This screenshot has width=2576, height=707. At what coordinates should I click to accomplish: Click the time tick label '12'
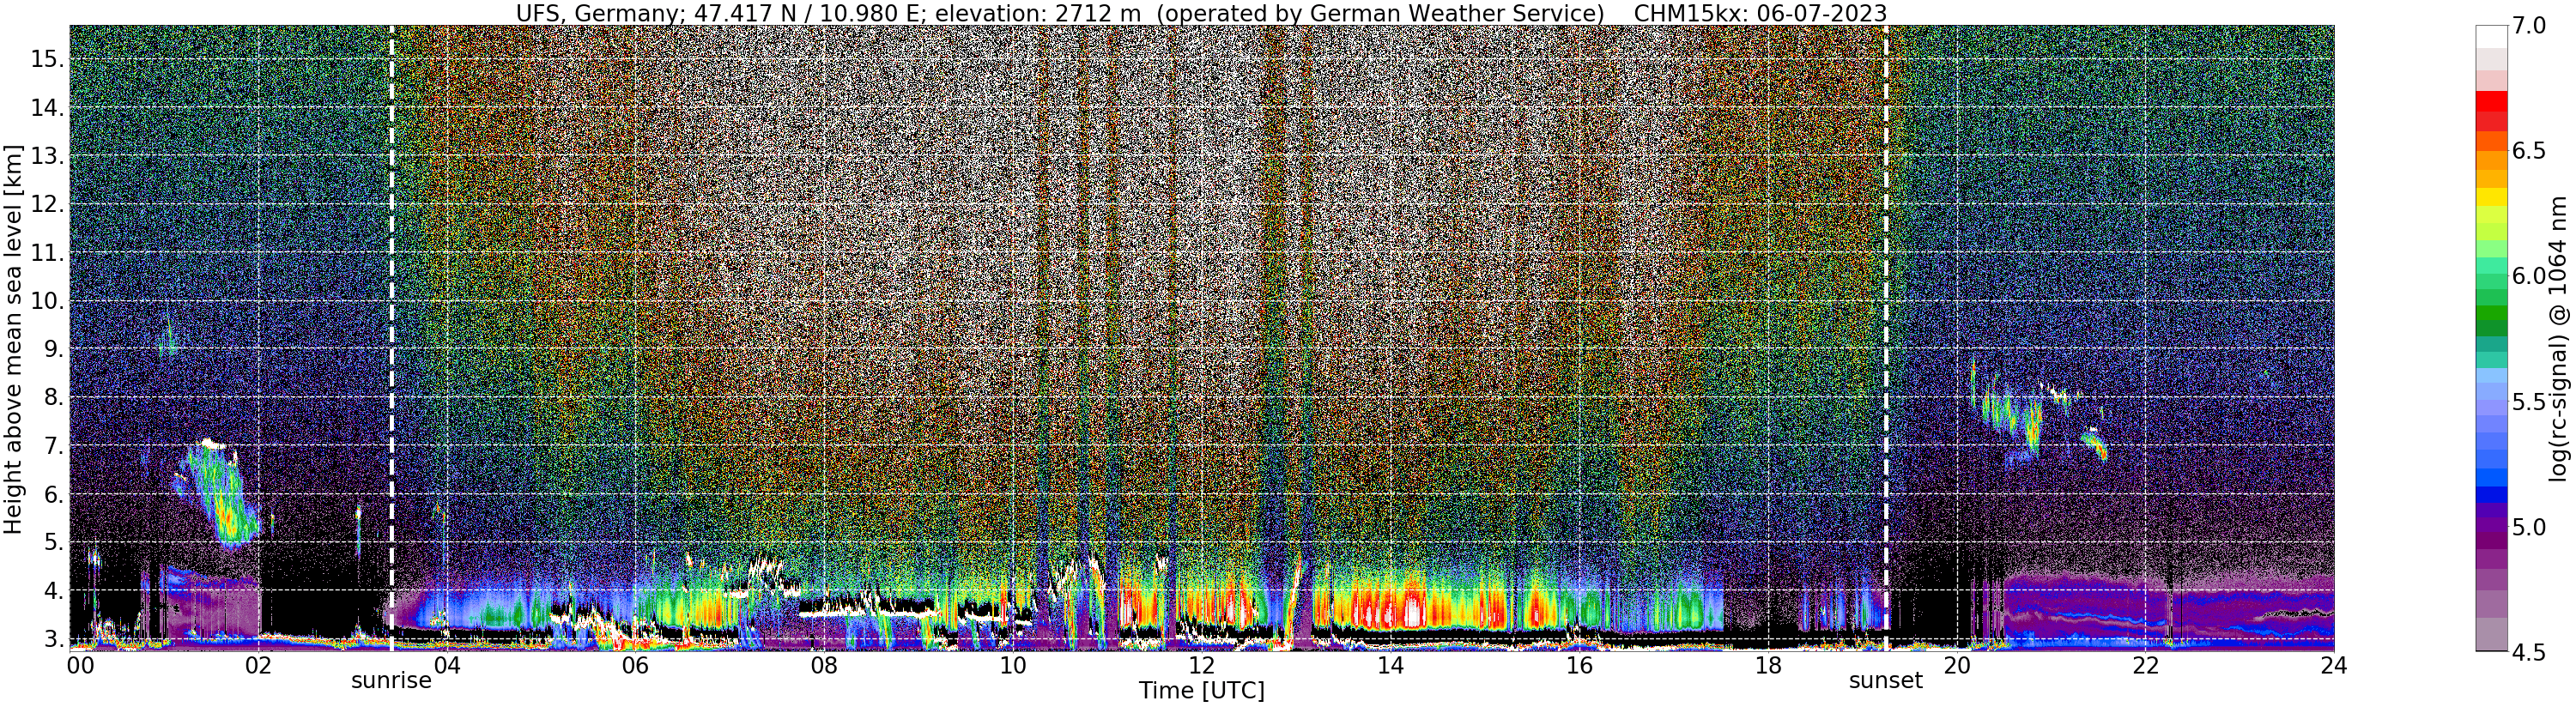click(x=1201, y=665)
